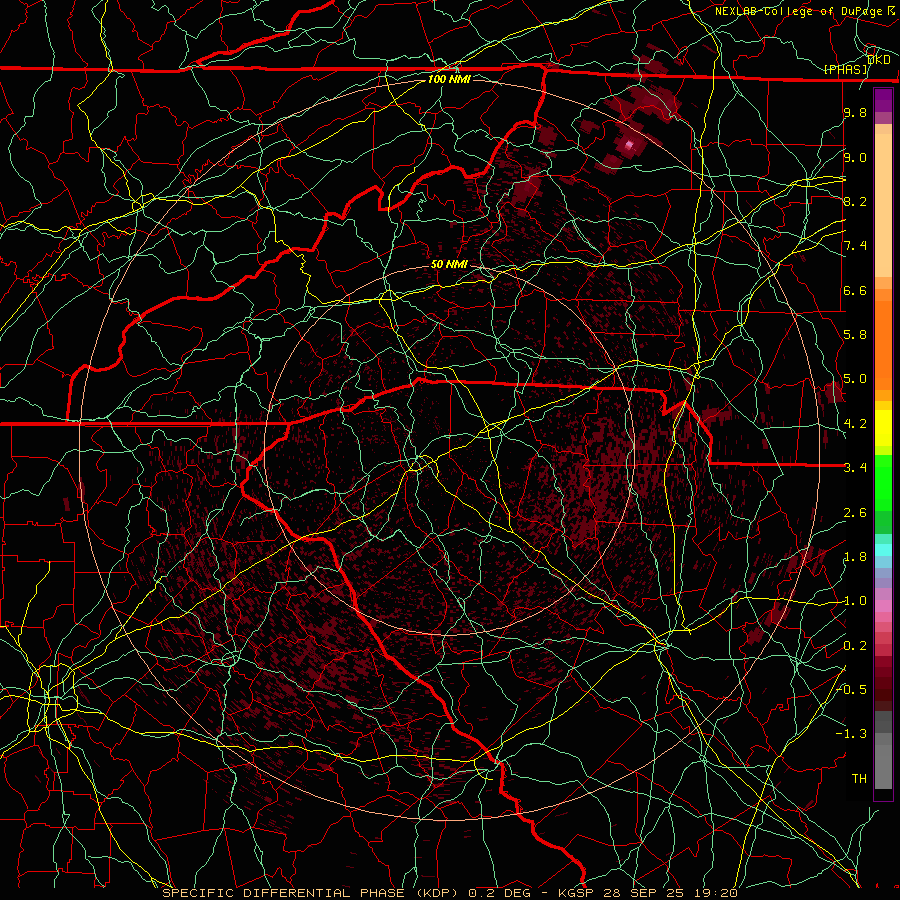Pick the yellow band of the color bar
This screenshot has width=900, height=900.
coord(883,428)
